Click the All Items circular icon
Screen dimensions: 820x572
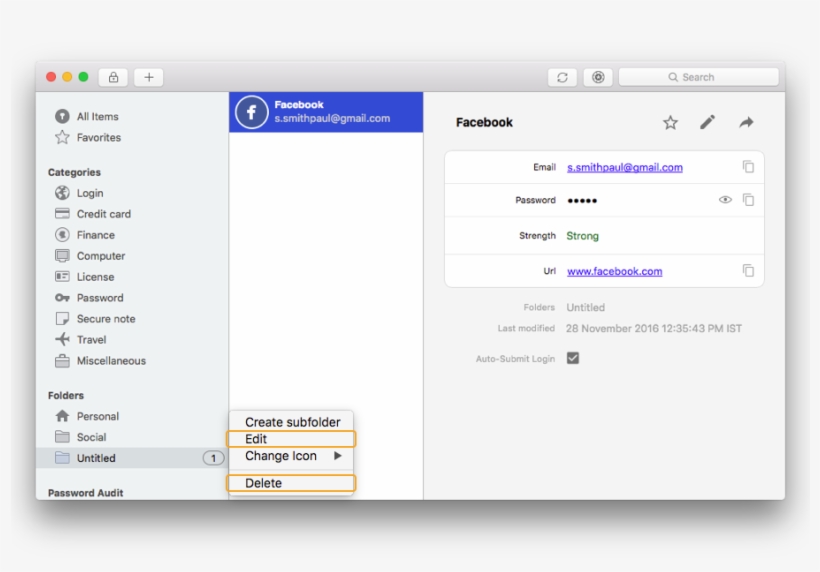[62, 116]
